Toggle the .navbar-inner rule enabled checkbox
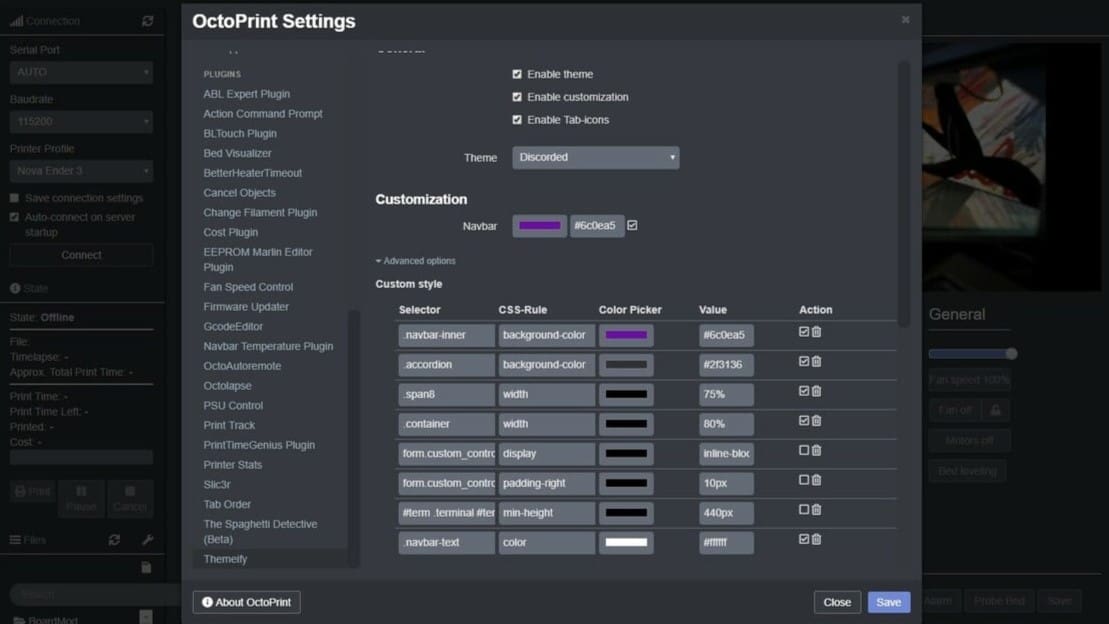 click(803, 332)
